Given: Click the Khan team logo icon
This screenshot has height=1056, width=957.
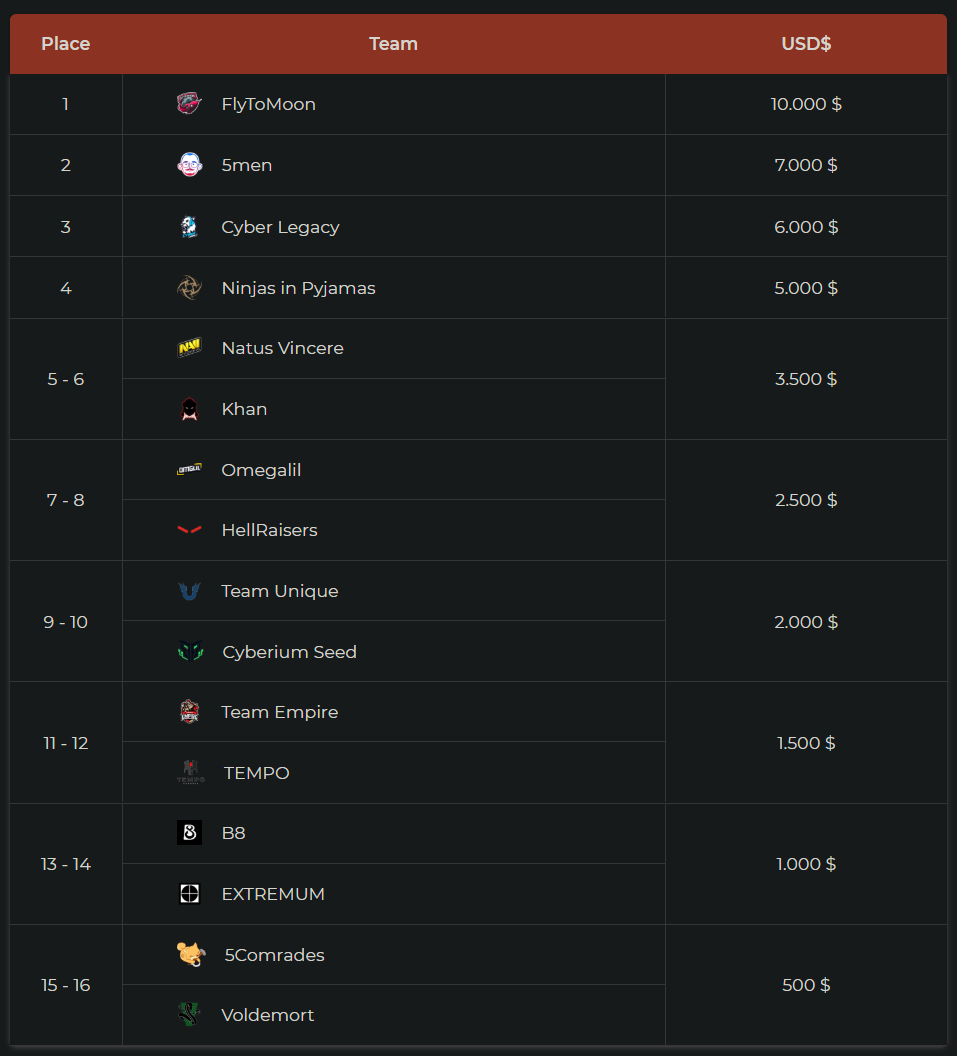Looking at the screenshot, I should point(189,409).
